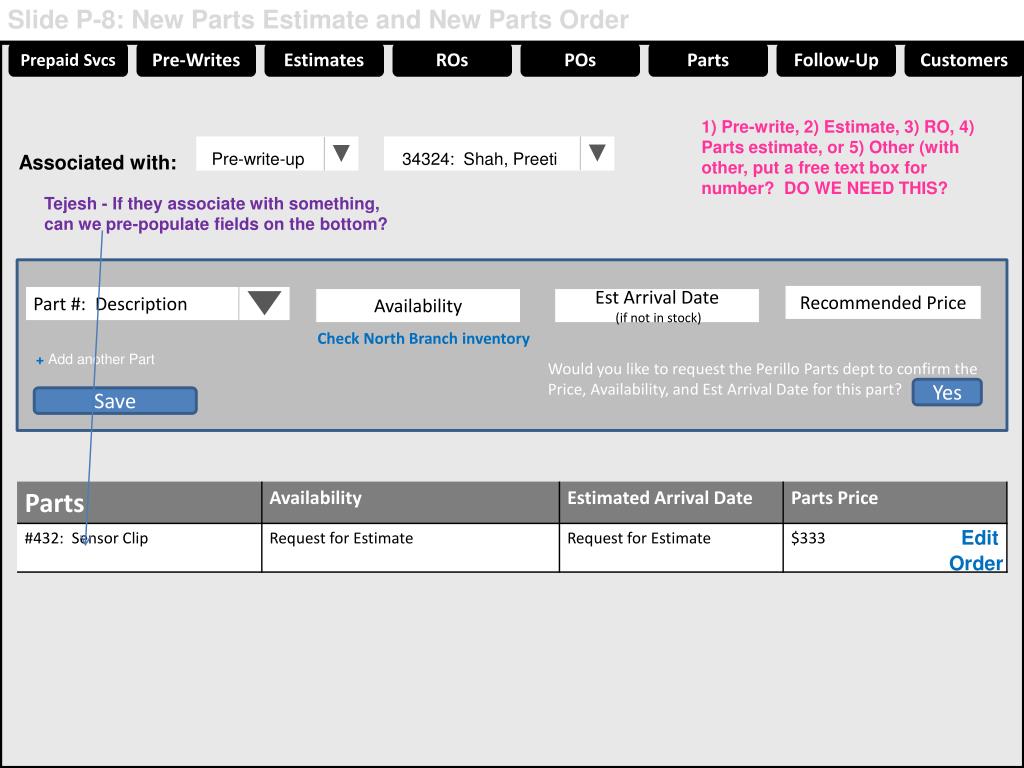
Task: Click the Est Arrival Date field
Action: [657, 306]
